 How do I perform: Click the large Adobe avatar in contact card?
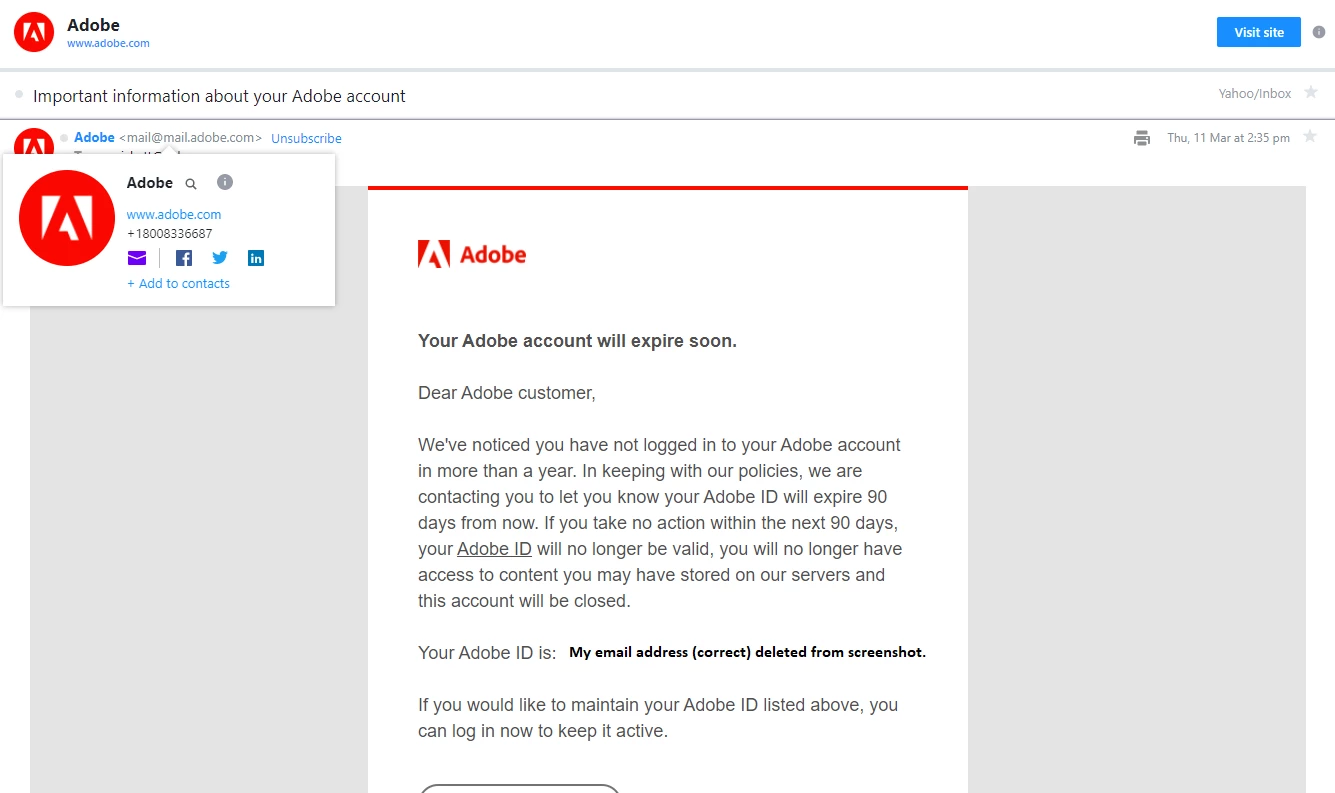[x=67, y=218]
